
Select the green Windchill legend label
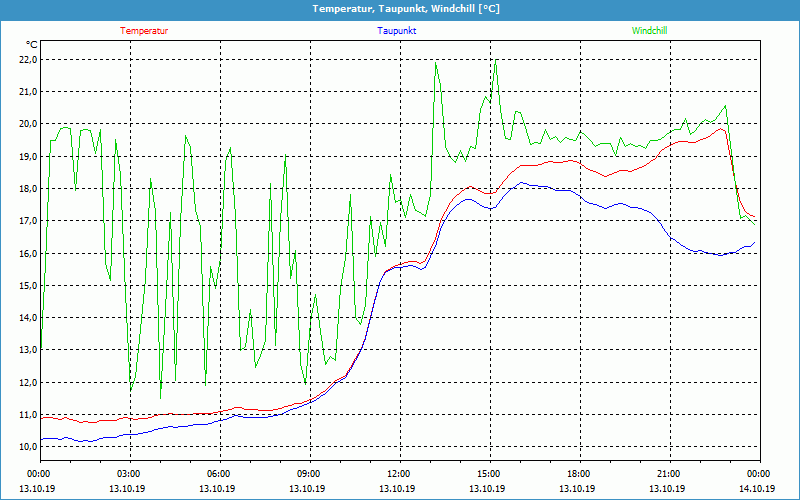click(x=650, y=31)
